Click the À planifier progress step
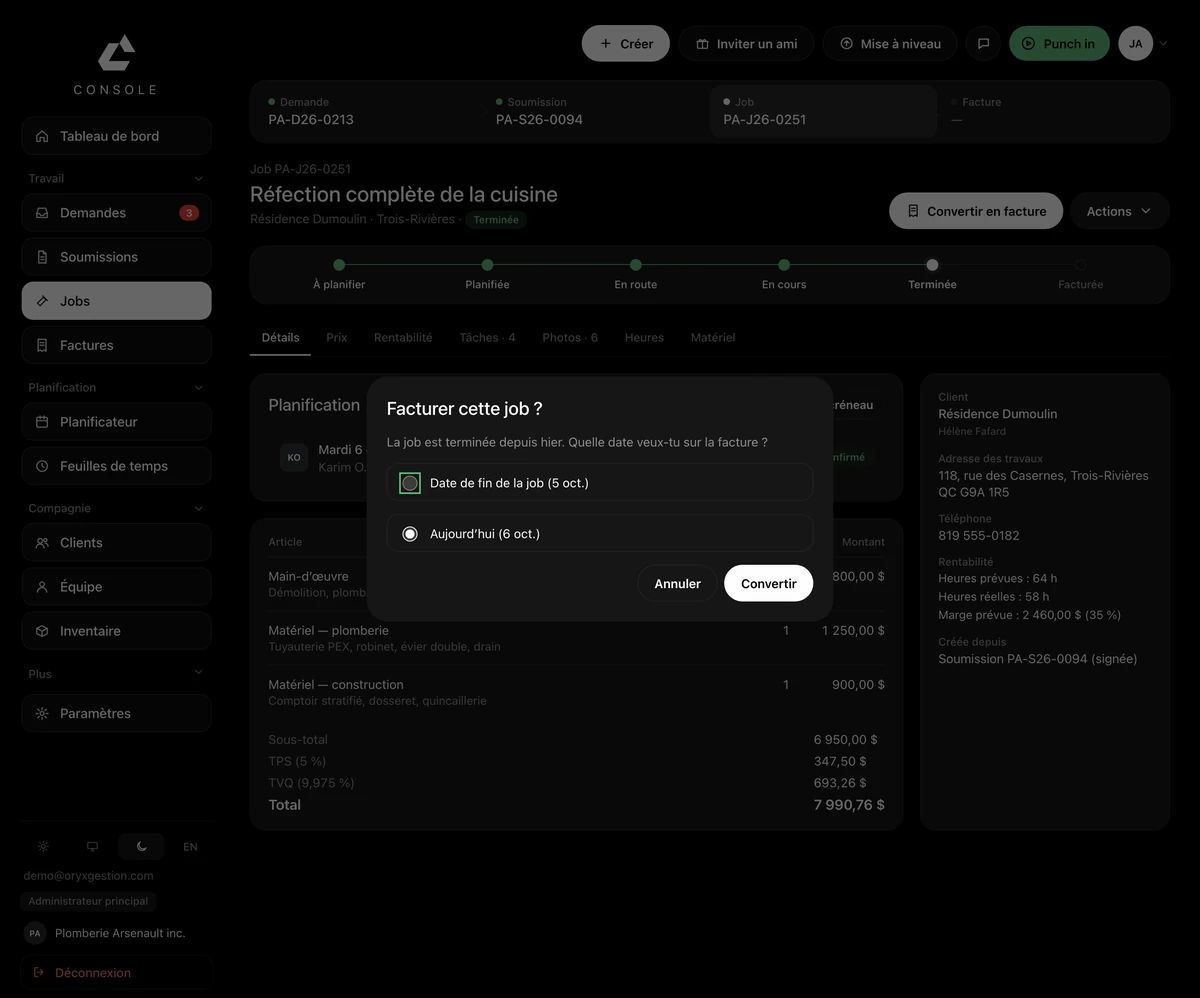 pyautogui.click(x=339, y=274)
